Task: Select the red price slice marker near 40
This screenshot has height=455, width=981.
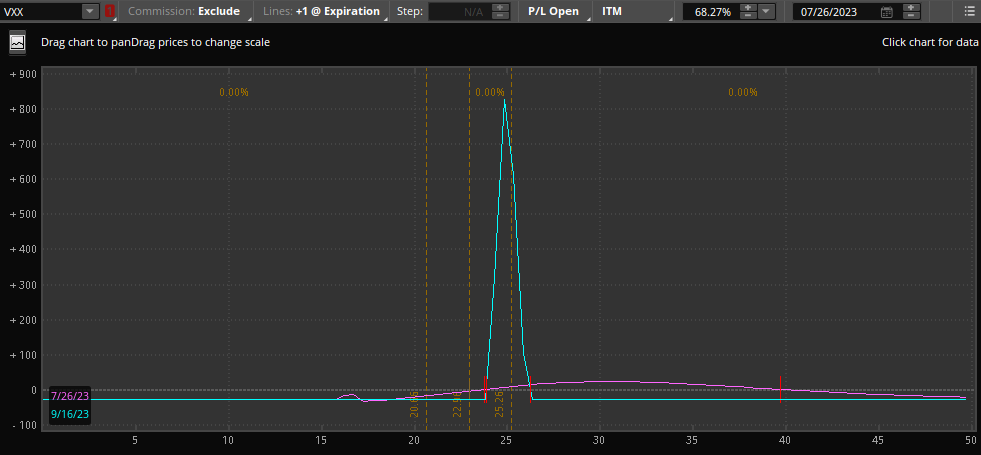Action: click(780, 389)
